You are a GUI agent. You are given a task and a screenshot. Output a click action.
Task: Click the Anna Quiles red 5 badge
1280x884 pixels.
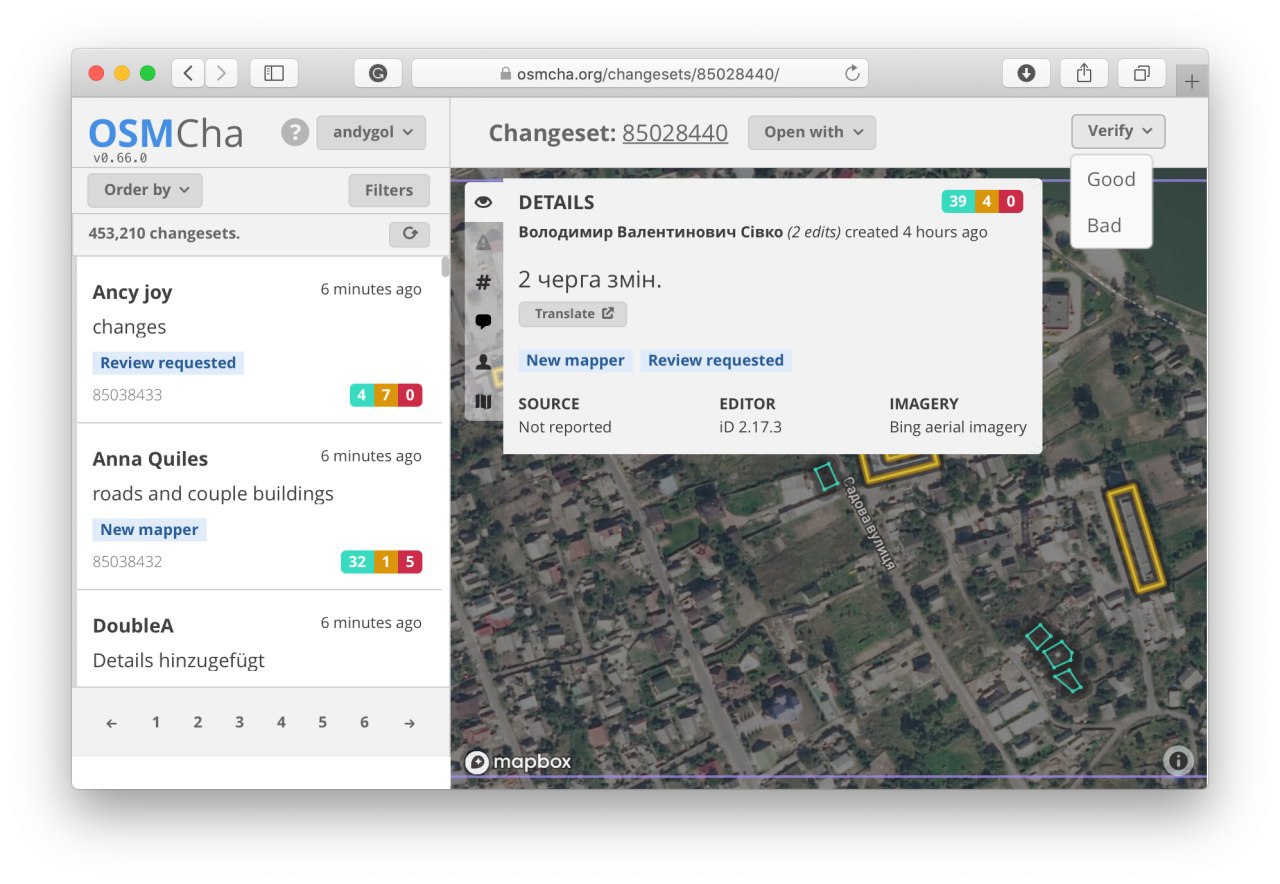click(410, 562)
